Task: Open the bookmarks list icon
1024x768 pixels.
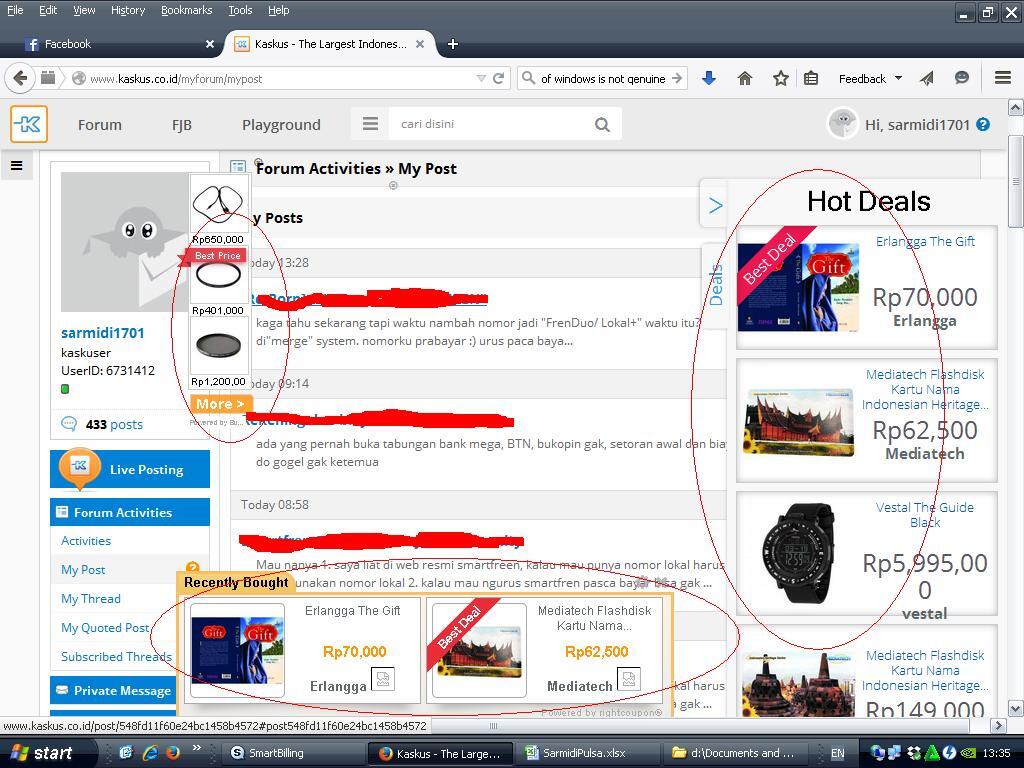Action: (x=810, y=78)
